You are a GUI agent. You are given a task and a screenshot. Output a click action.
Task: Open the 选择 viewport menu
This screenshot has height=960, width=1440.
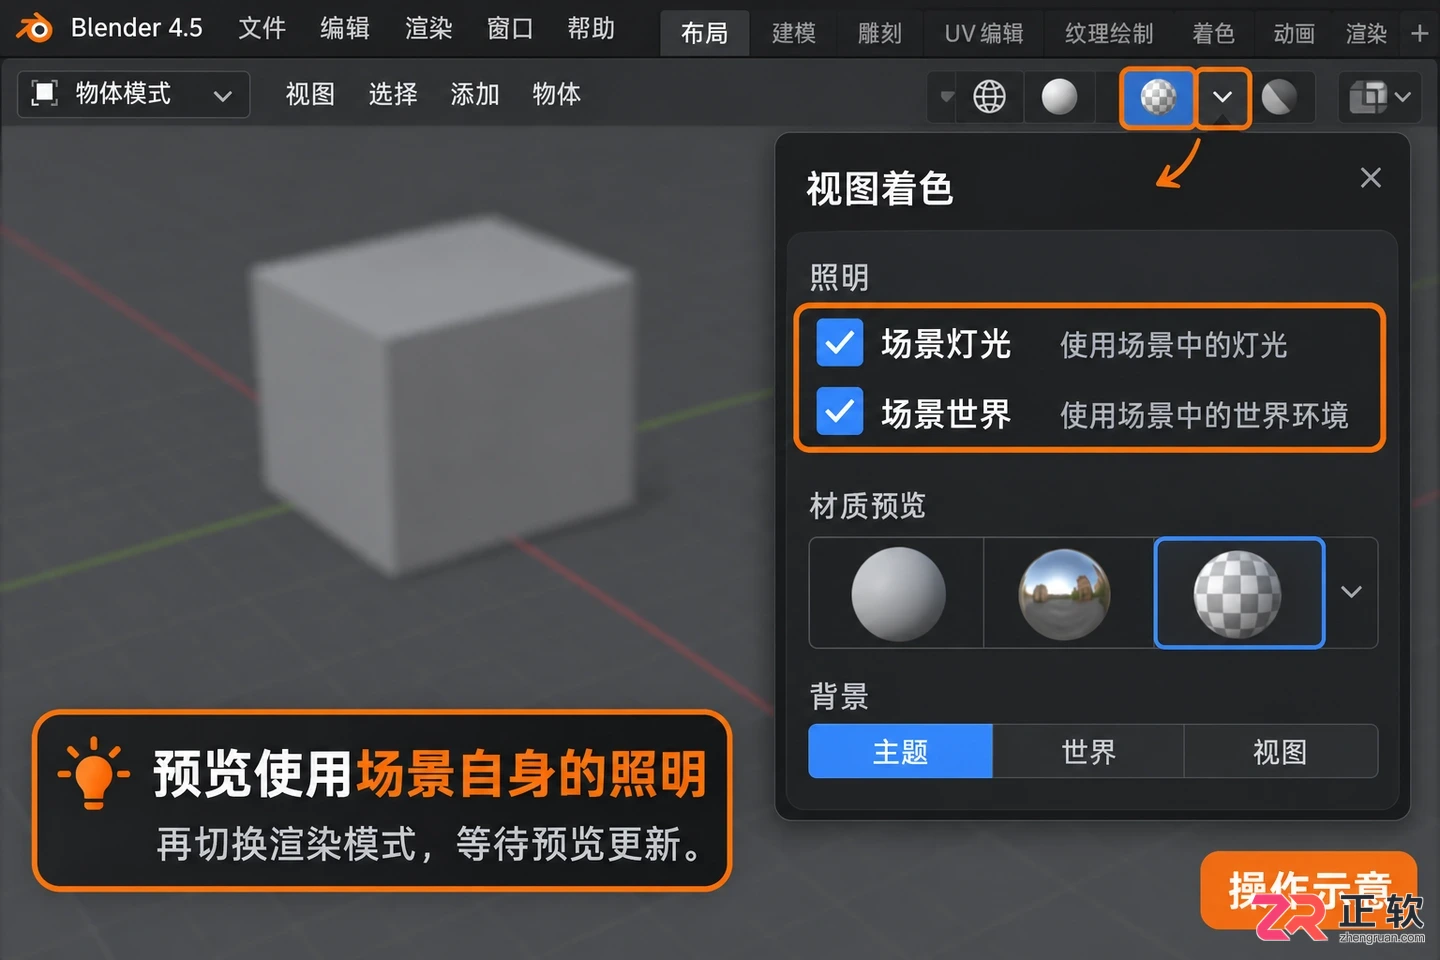point(393,94)
